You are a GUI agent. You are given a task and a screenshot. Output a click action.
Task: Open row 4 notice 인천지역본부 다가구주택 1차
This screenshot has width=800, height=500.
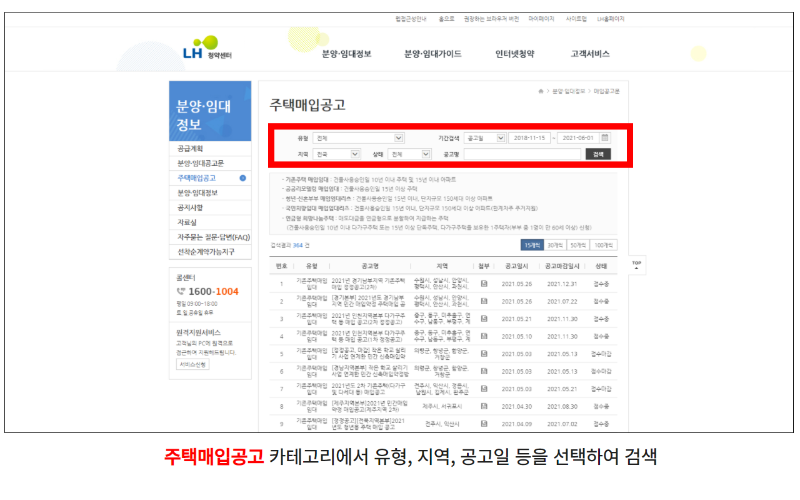click(x=369, y=336)
